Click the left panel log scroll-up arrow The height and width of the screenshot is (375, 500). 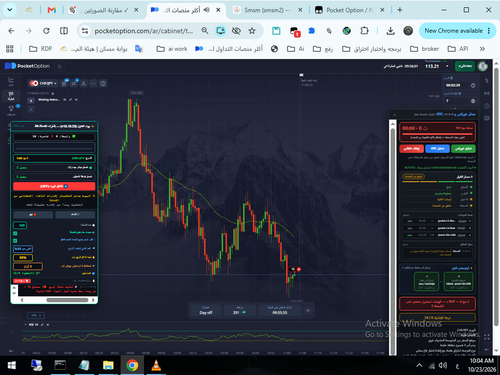coord(14,287)
